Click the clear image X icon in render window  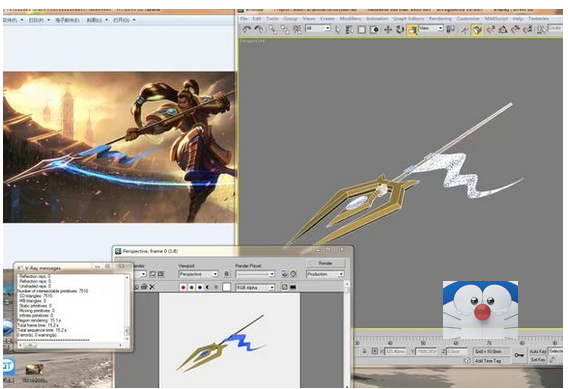point(152,287)
